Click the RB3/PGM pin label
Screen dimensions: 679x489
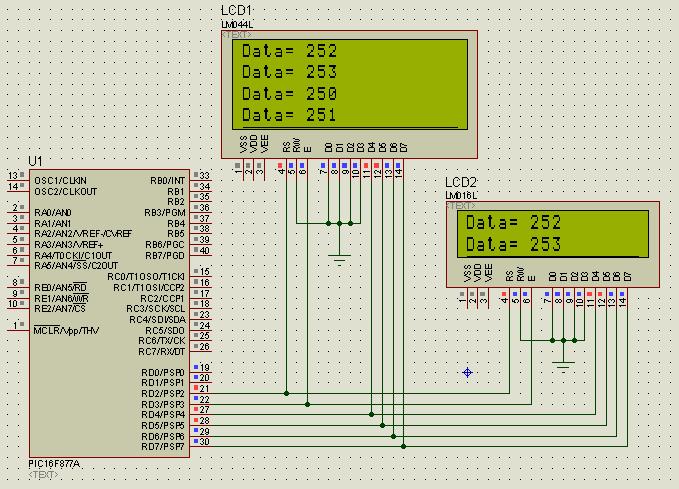165,213
